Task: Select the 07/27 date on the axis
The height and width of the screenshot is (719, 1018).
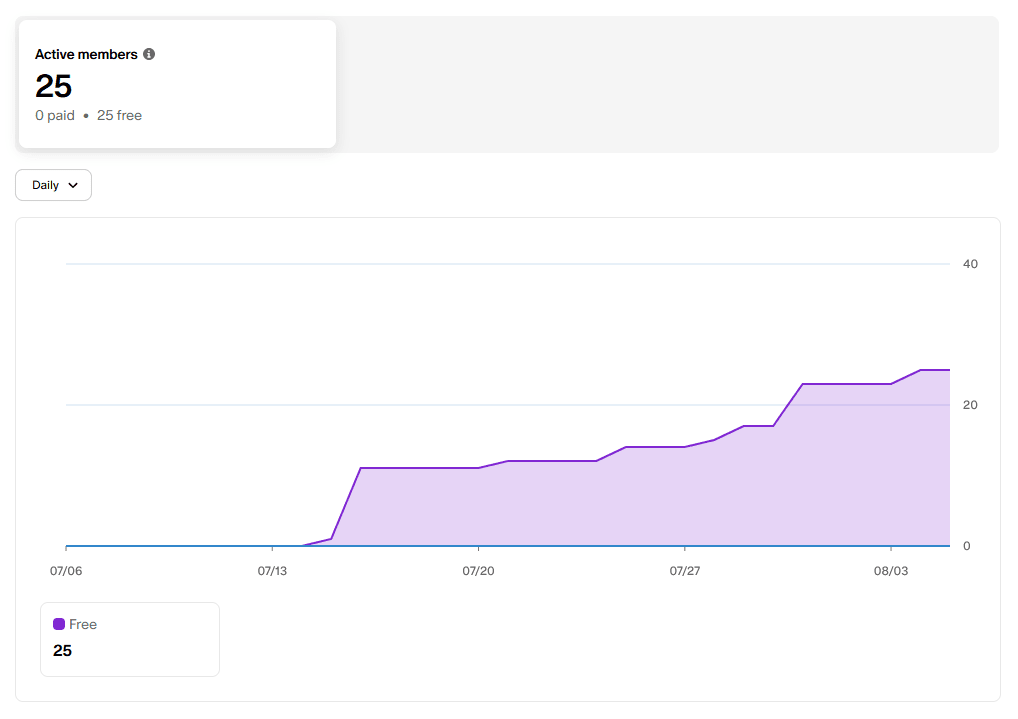Action: [x=684, y=571]
